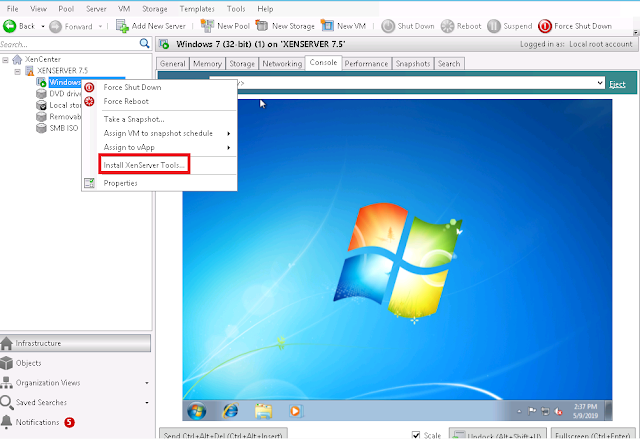Select Install XenServer Tools menu entry
Screen dimensions: 640x439
point(144,165)
